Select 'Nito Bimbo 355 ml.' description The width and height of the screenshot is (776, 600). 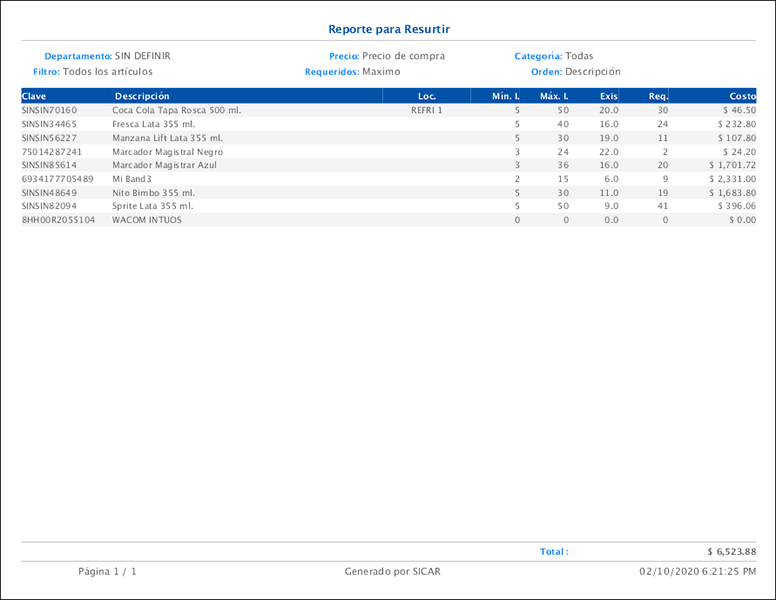(x=153, y=193)
